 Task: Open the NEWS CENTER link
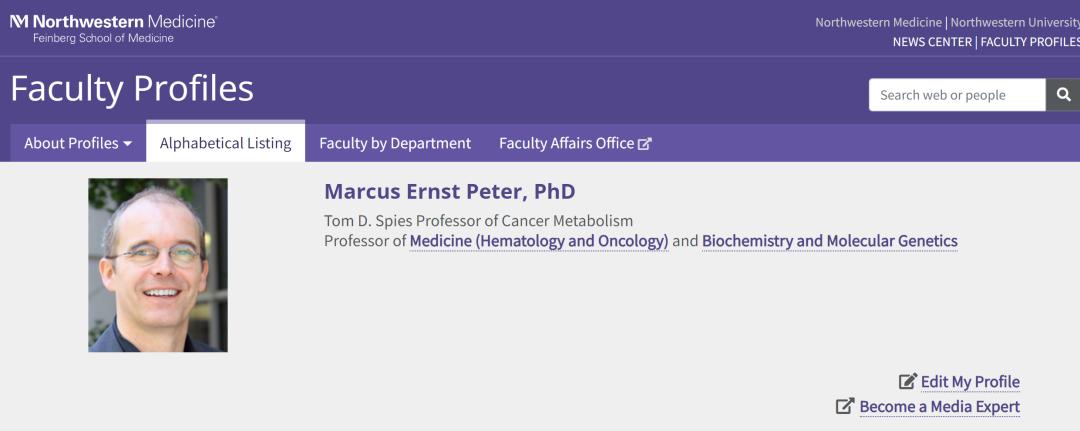[x=932, y=42]
